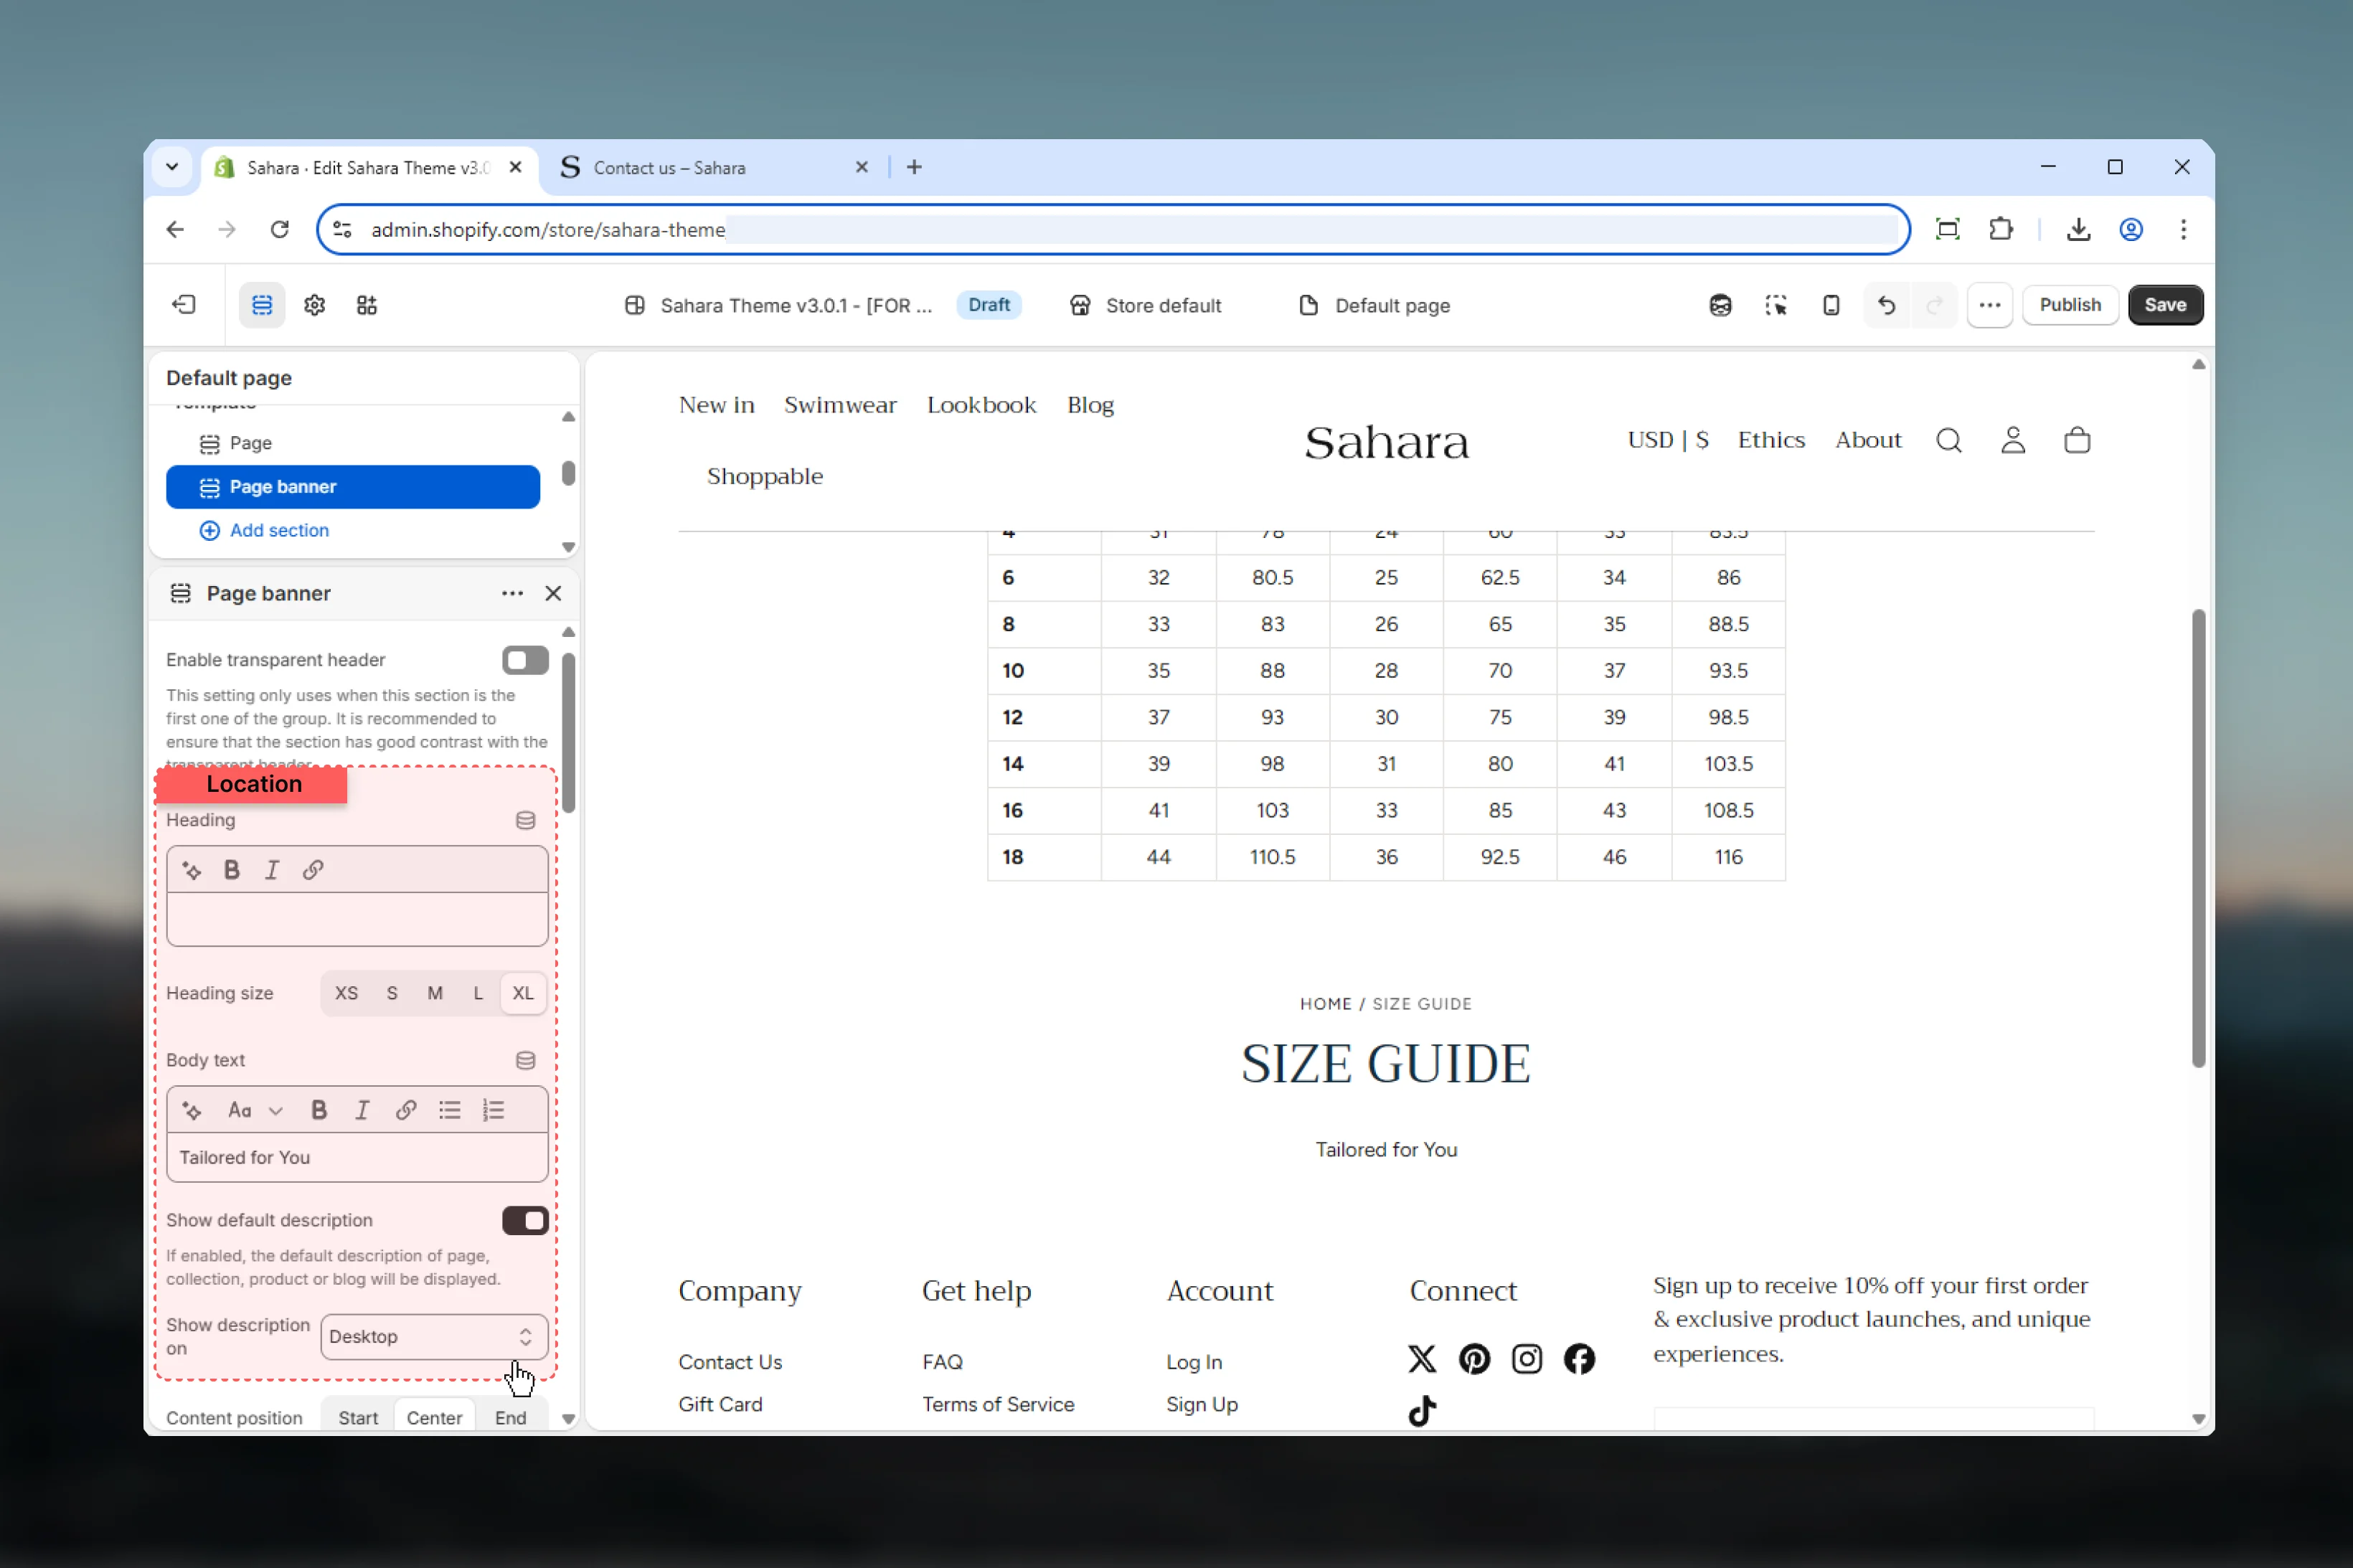Set heading size to XL
The height and width of the screenshot is (1568, 2353).
tap(523, 993)
